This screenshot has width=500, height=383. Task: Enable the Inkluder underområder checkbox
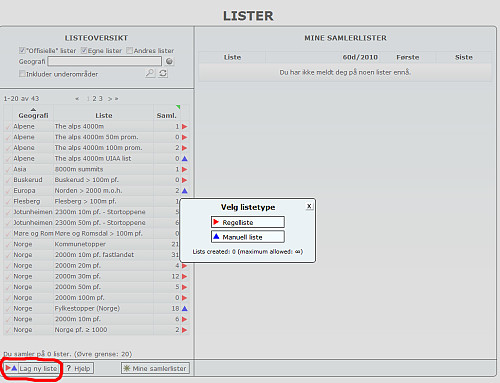pos(22,74)
